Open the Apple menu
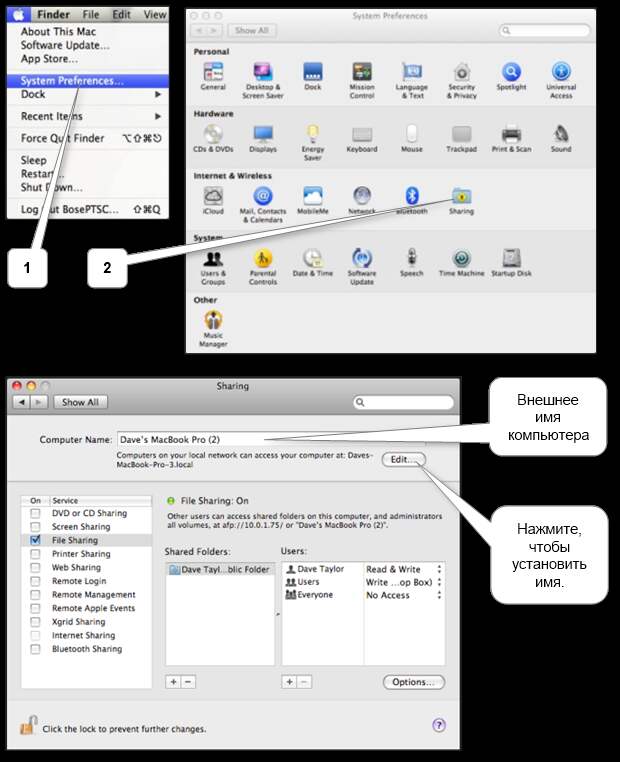620x762 pixels. pyautogui.click(x=19, y=15)
